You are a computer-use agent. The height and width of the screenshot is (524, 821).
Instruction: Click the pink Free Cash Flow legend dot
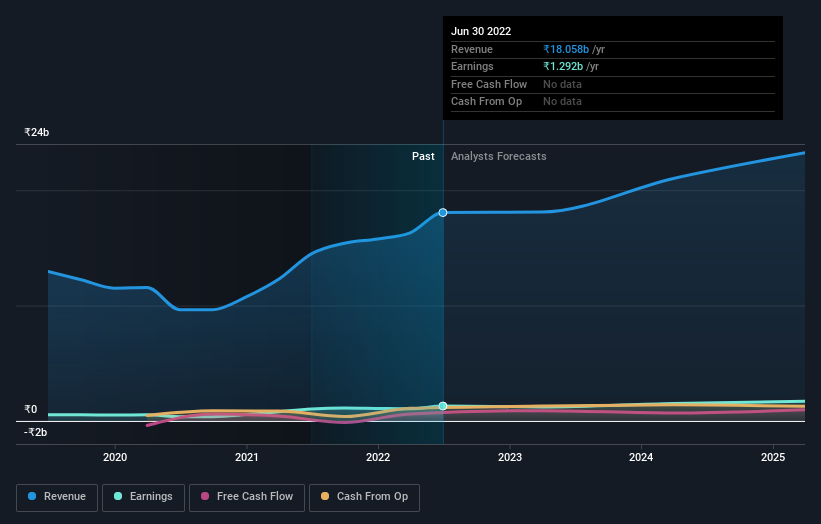(x=205, y=496)
